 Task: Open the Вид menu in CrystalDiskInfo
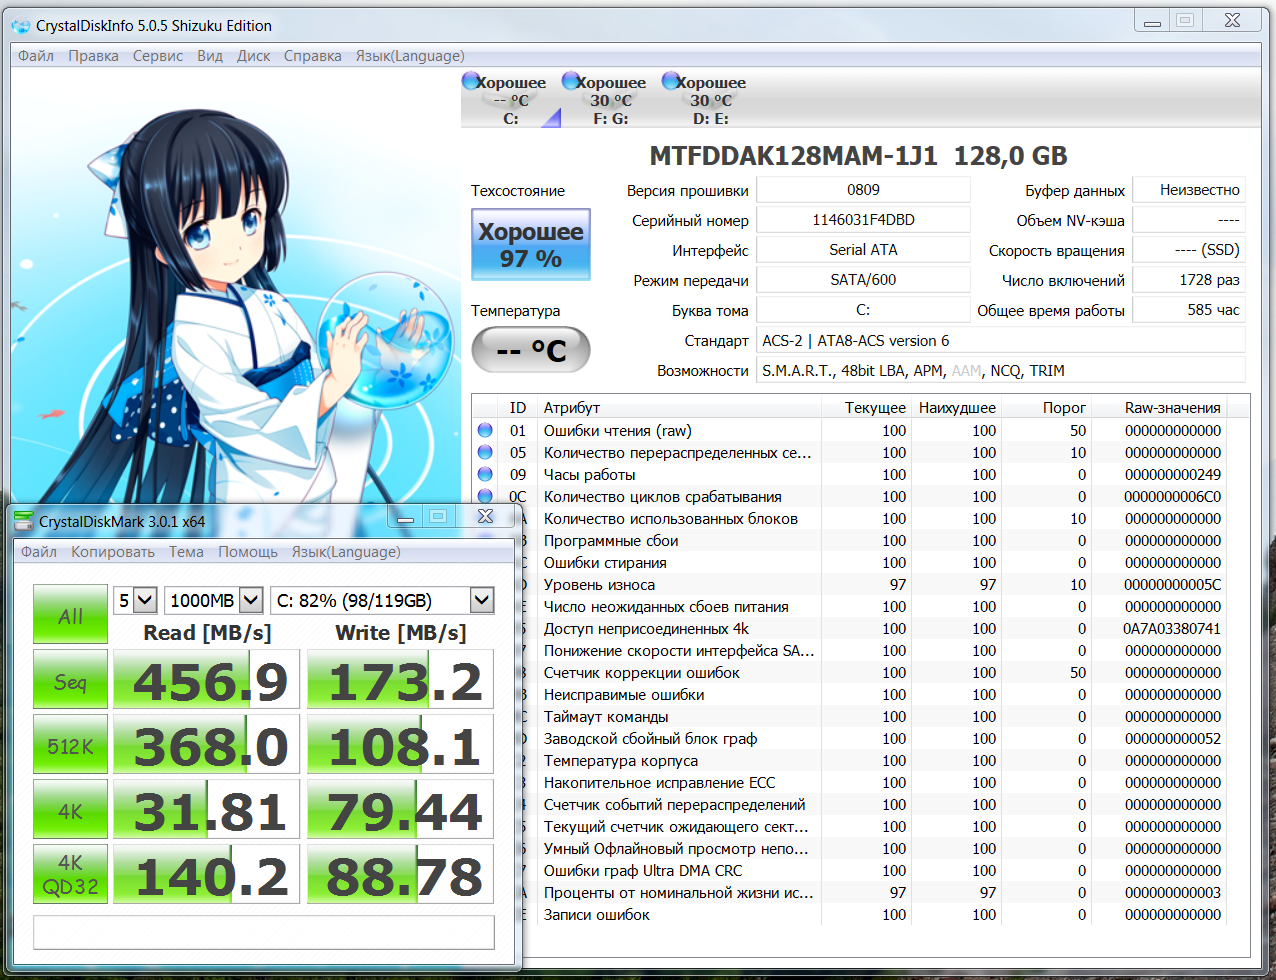pos(210,56)
